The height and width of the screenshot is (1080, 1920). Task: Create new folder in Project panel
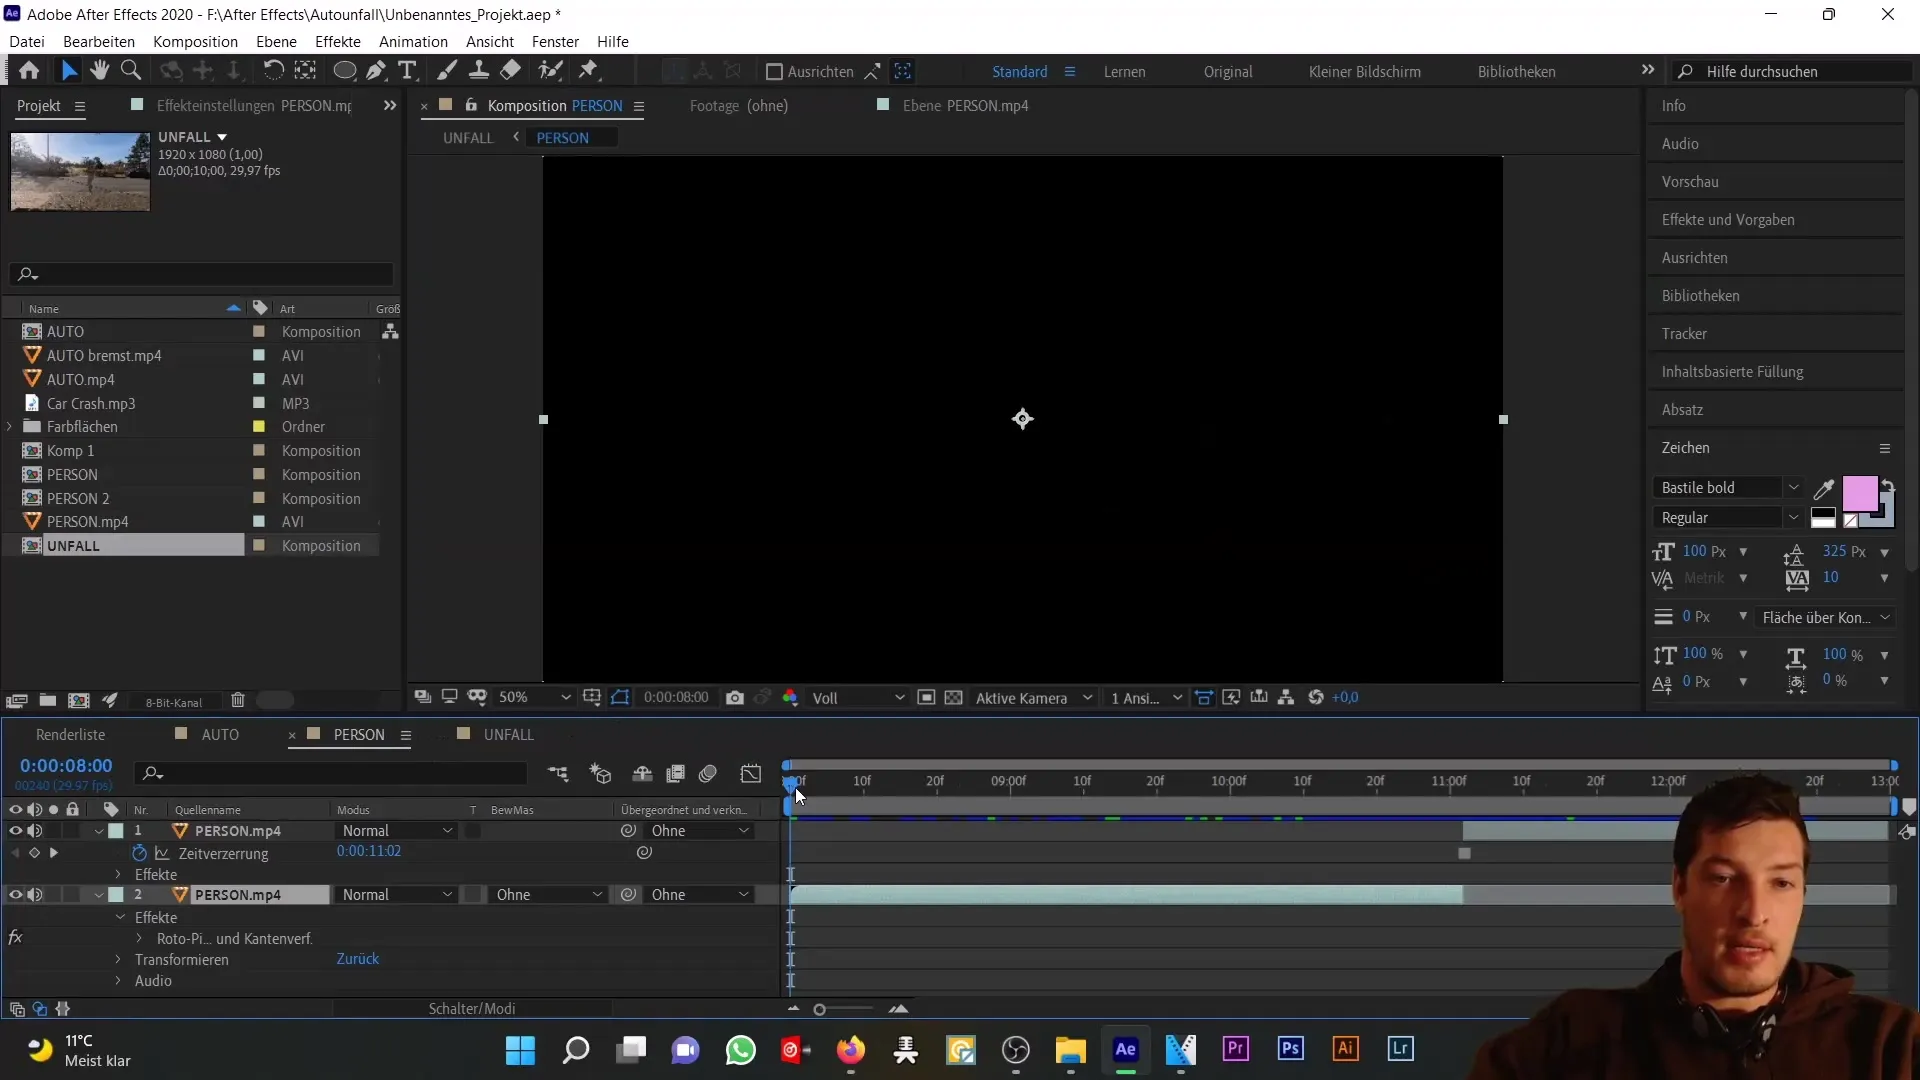point(47,701)
